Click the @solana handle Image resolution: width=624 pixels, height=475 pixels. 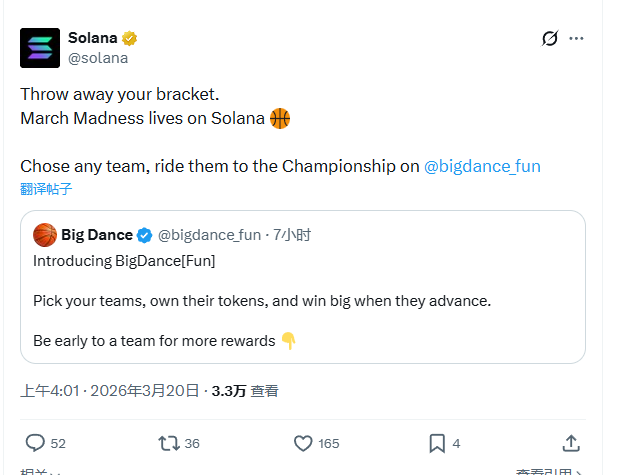pyautogui.click(x=98, y=58)
